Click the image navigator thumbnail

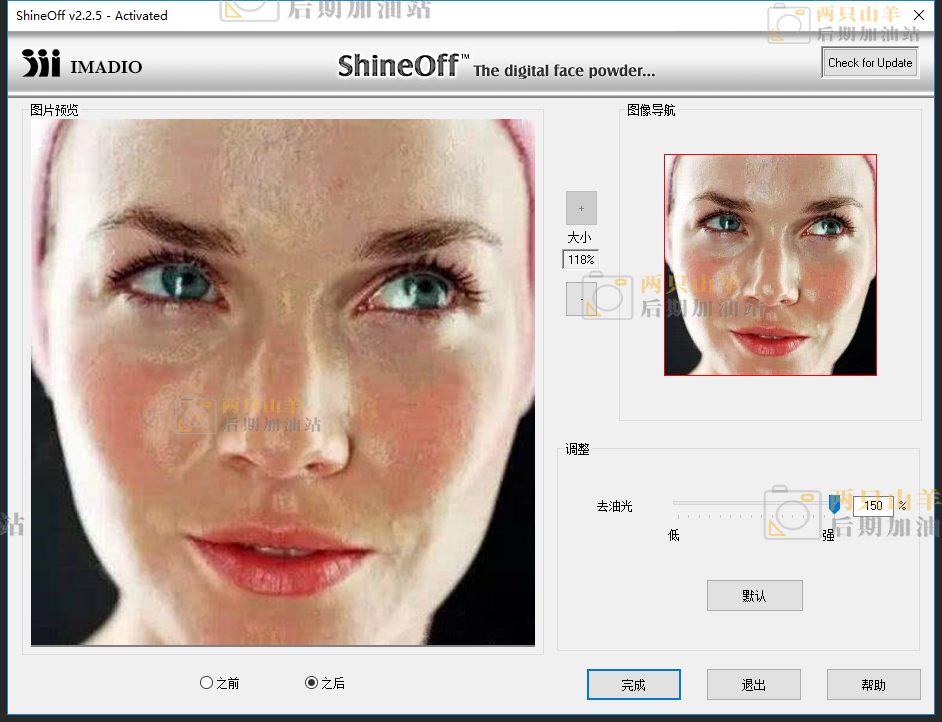click(x=770, y=265)
